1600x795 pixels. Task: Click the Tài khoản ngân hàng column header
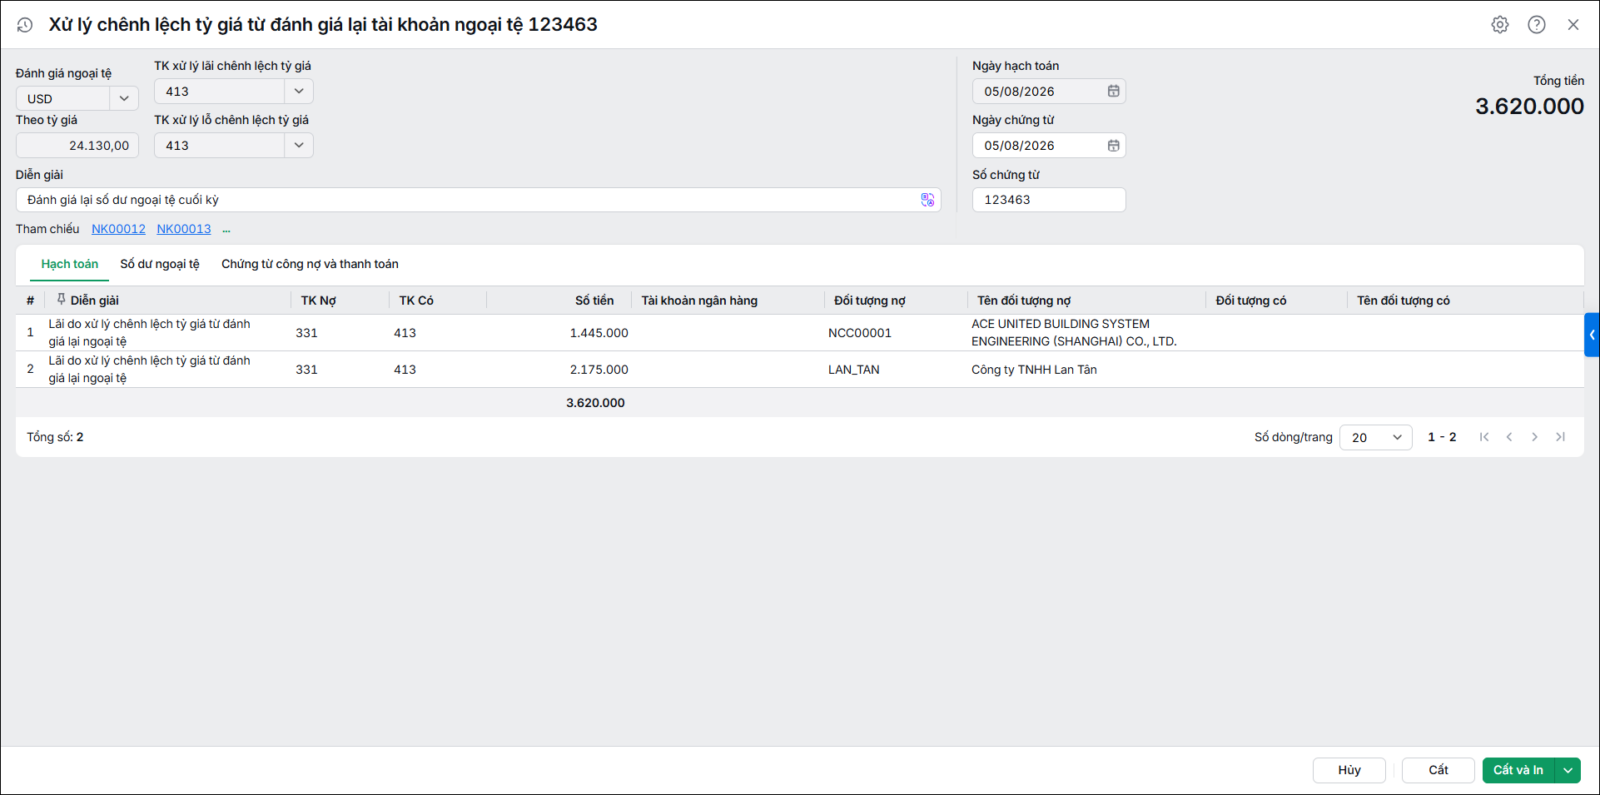click(x=699, y=300)
